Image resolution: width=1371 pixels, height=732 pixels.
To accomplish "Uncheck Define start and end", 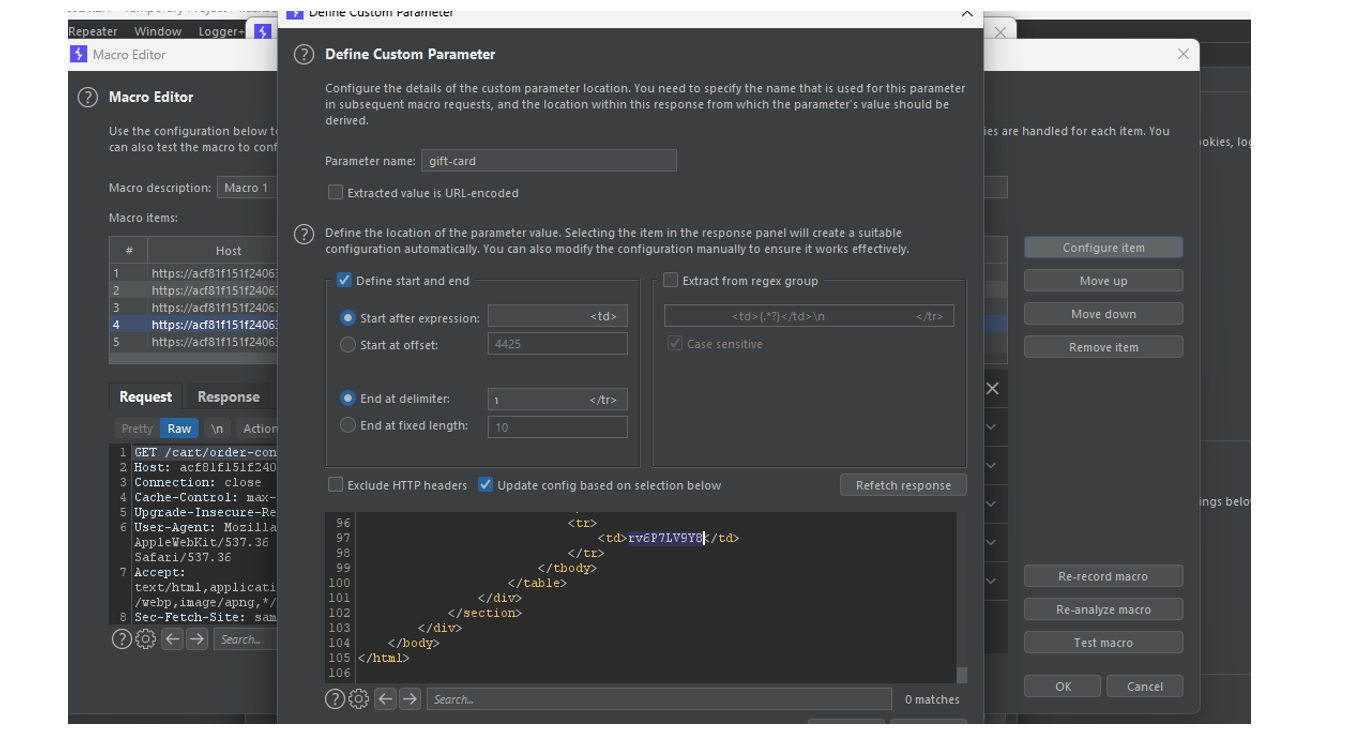I will point(344,280).
